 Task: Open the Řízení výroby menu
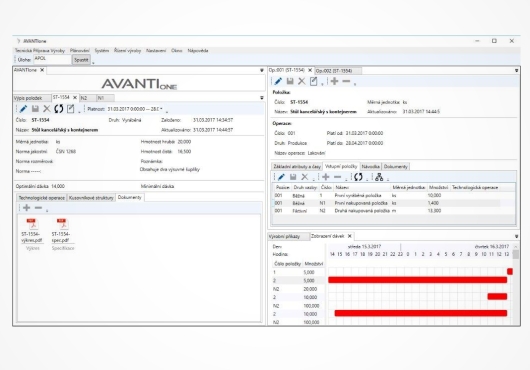(127, 50)
